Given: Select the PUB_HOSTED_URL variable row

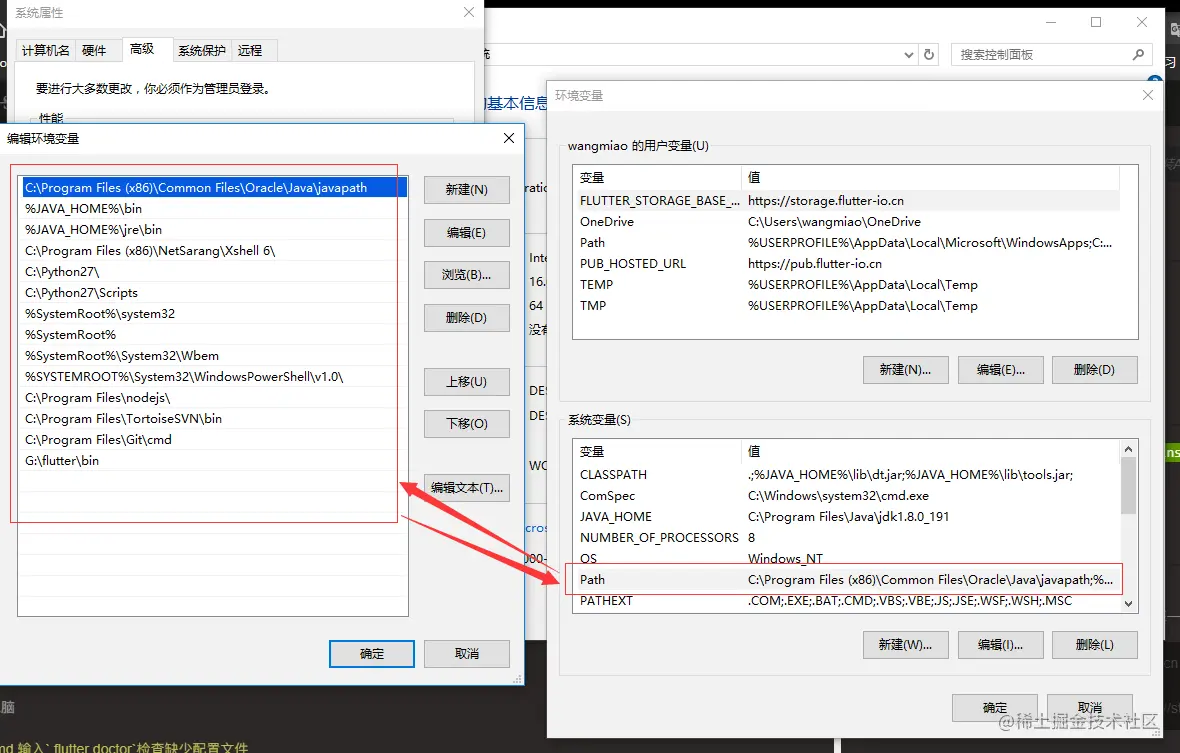Looking at the screenshot, I should (847, 264).
